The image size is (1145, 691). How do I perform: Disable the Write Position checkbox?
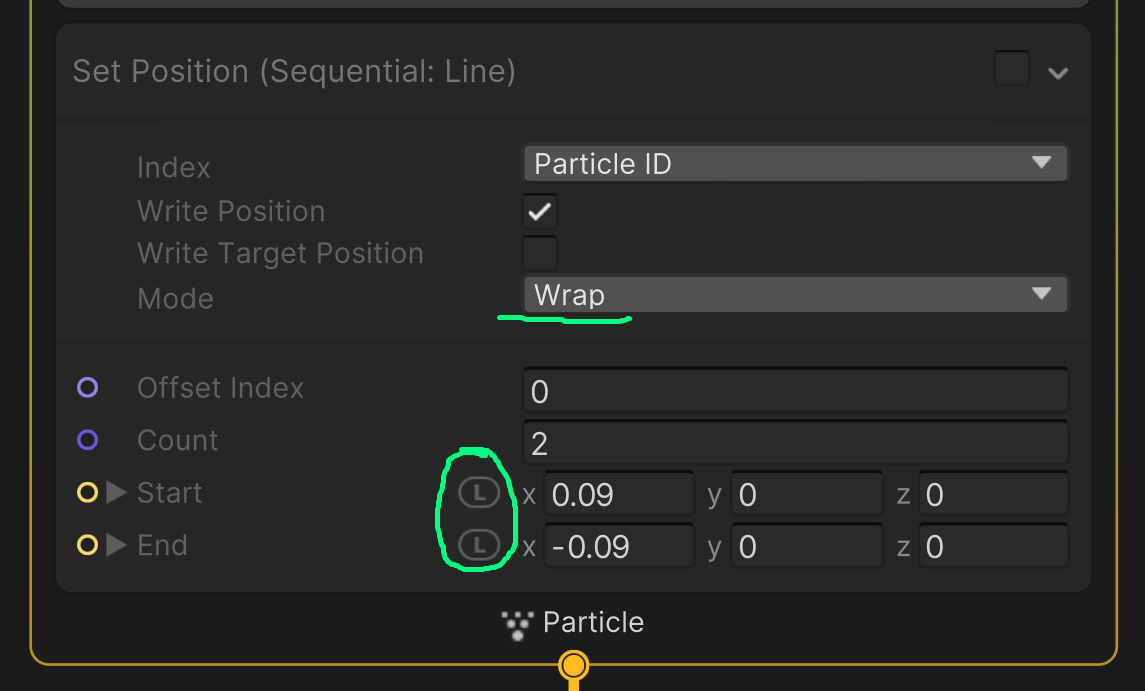539,211
